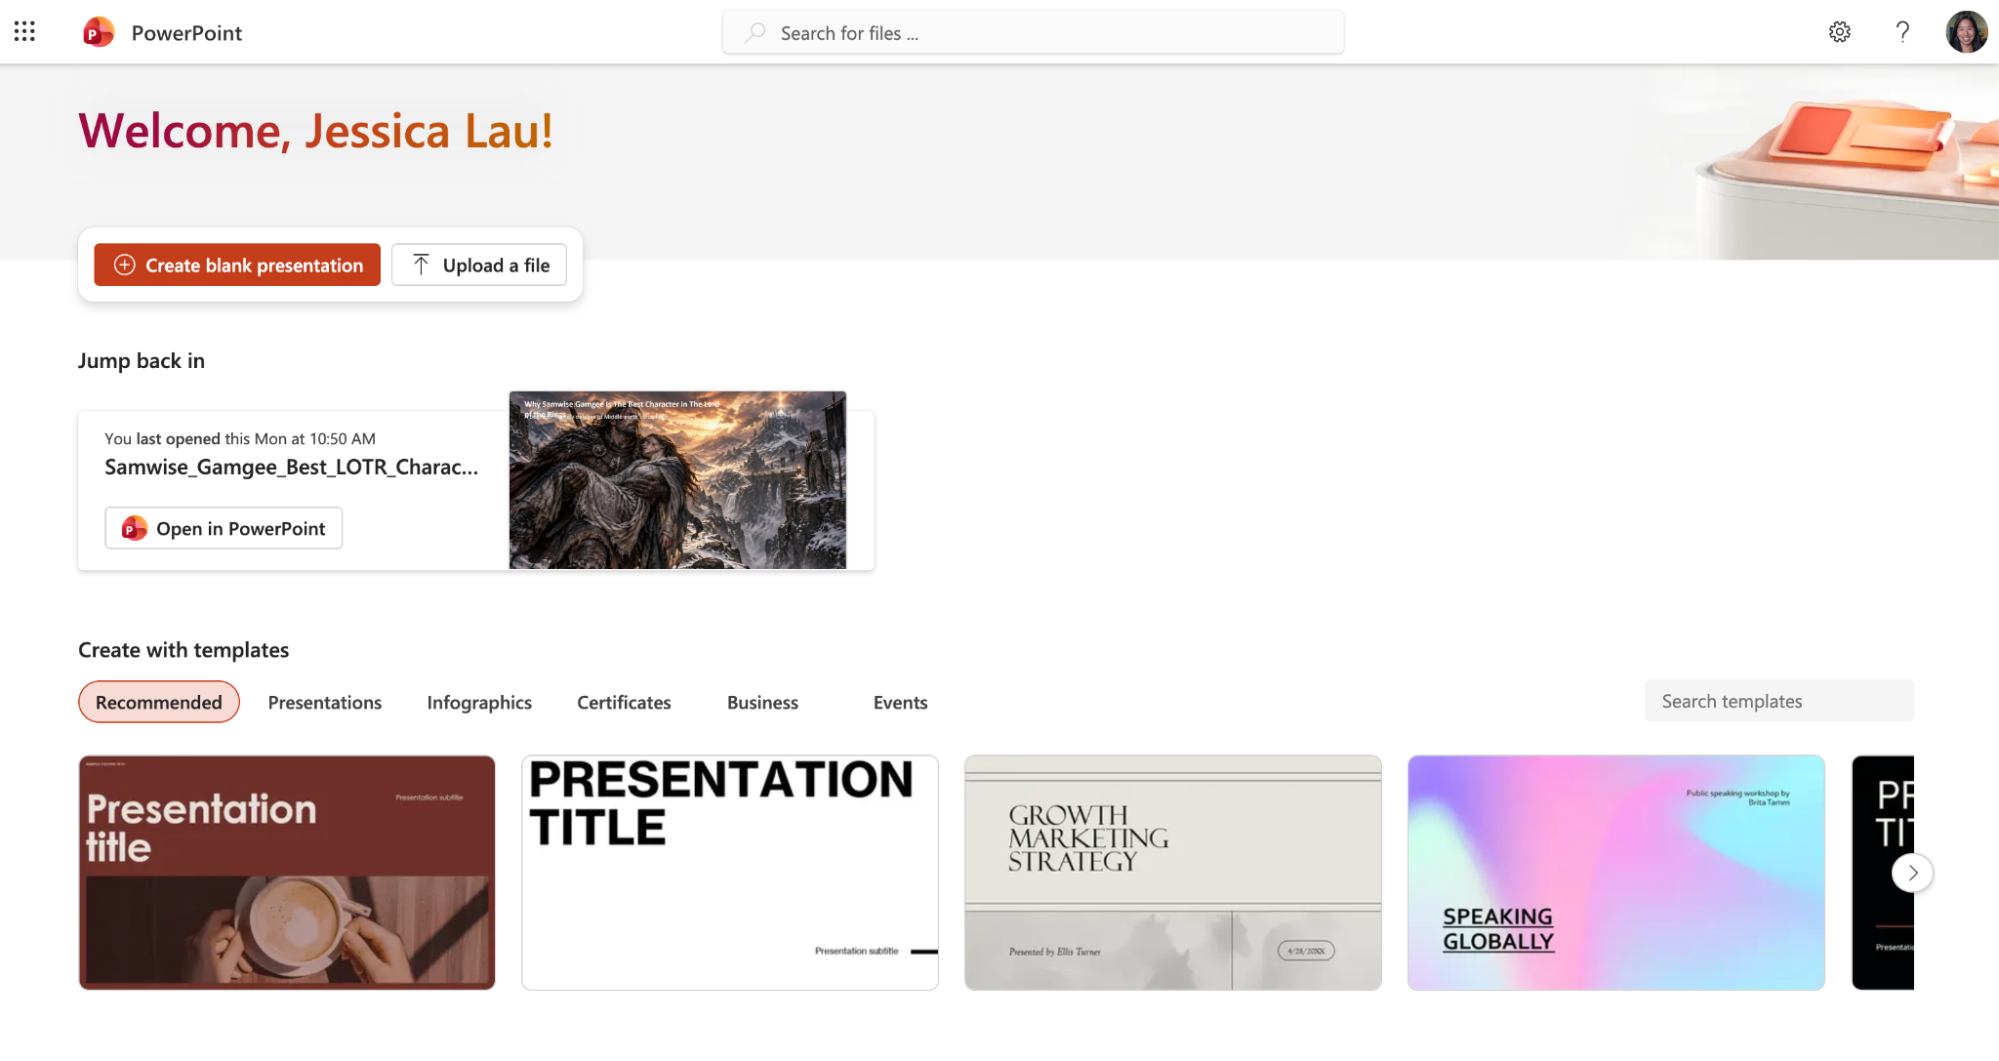Switch to the Presentations tab

[325, 702]
